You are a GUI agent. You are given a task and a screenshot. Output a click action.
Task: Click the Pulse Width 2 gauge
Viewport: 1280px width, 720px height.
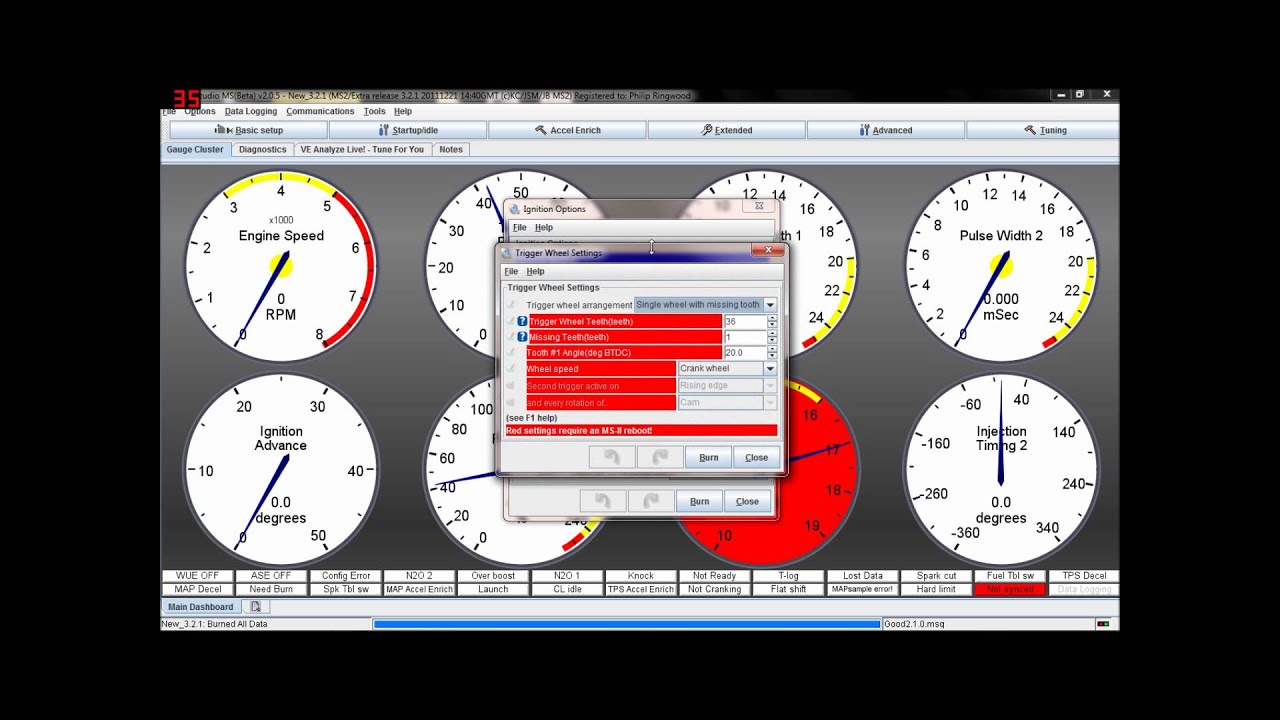click(1001, 265)
